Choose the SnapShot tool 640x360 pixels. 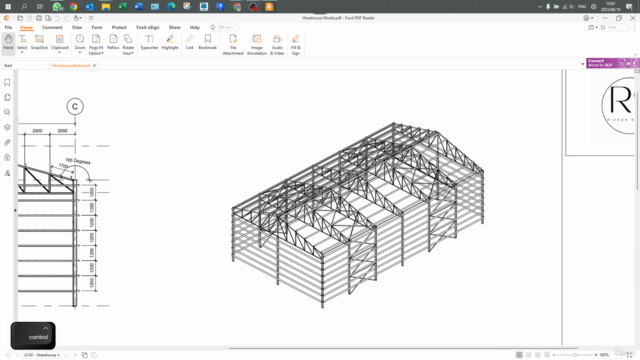[39, 42]
